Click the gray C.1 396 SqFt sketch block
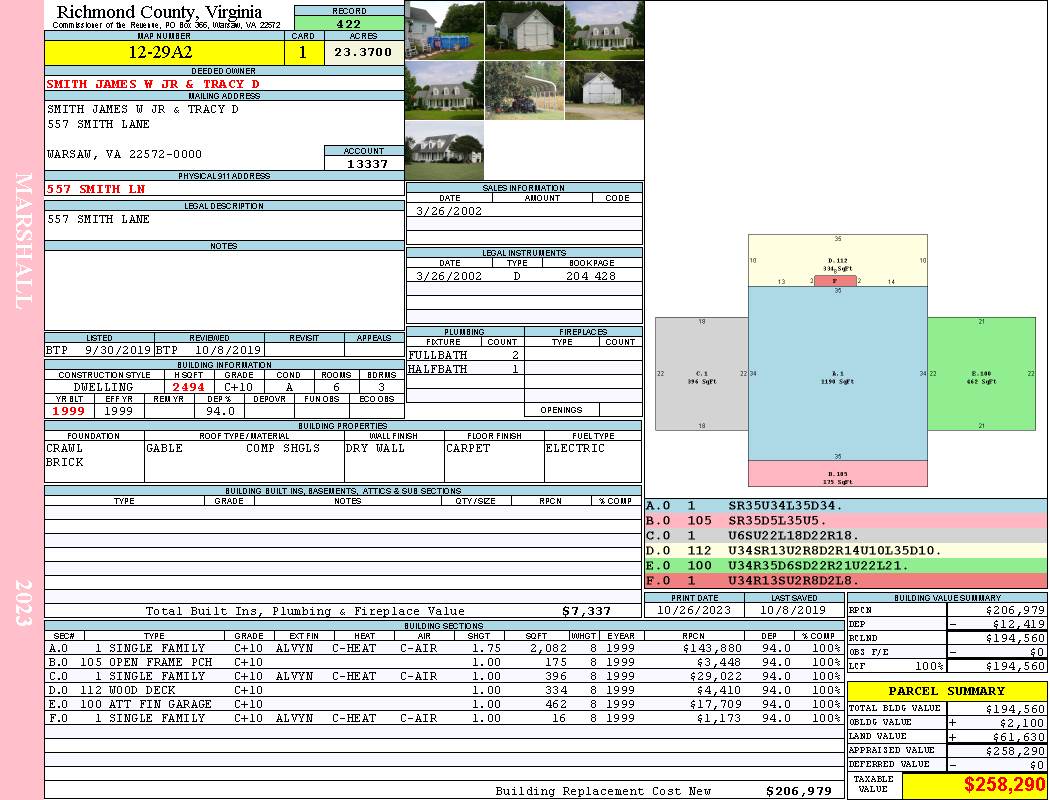 [701, 374]
